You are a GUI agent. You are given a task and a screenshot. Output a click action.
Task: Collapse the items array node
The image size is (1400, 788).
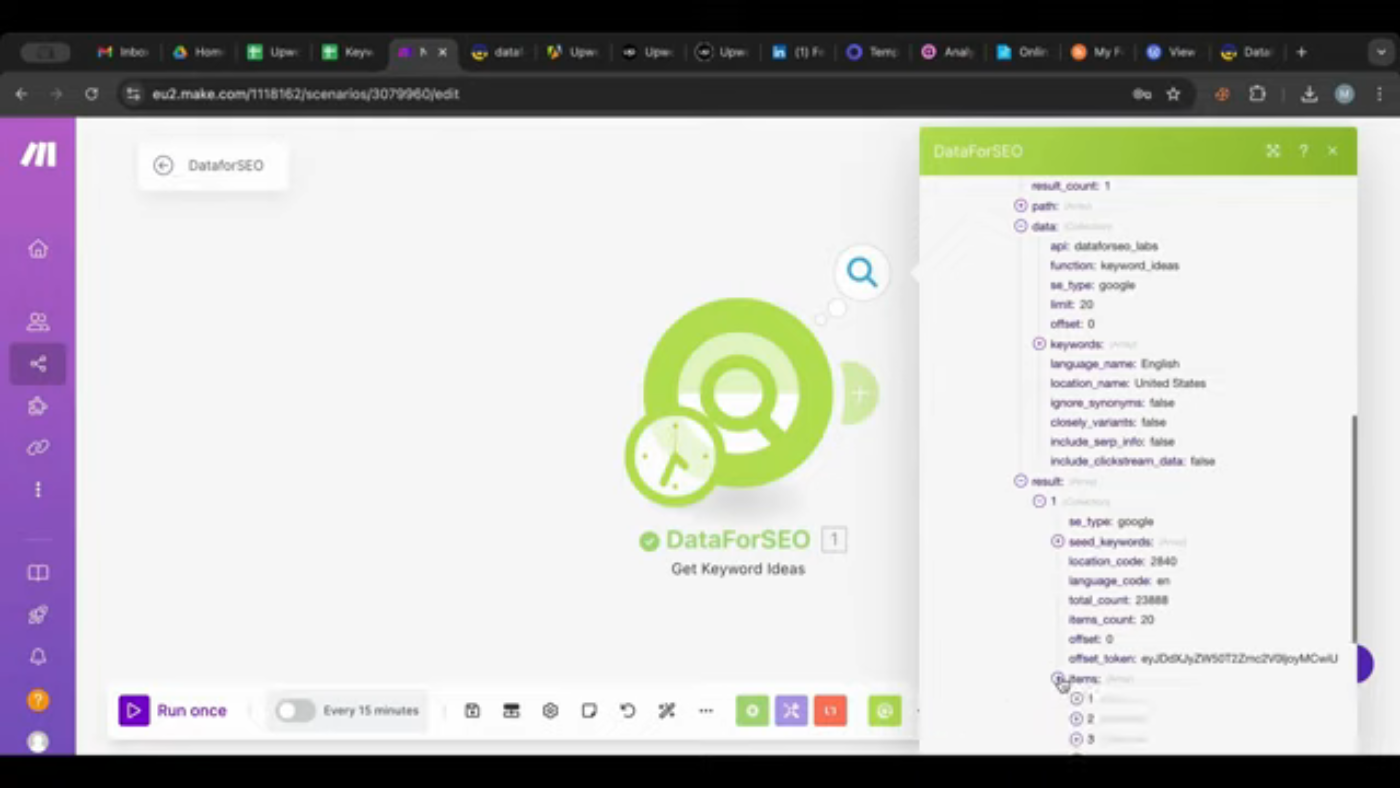coord(1057,678)
